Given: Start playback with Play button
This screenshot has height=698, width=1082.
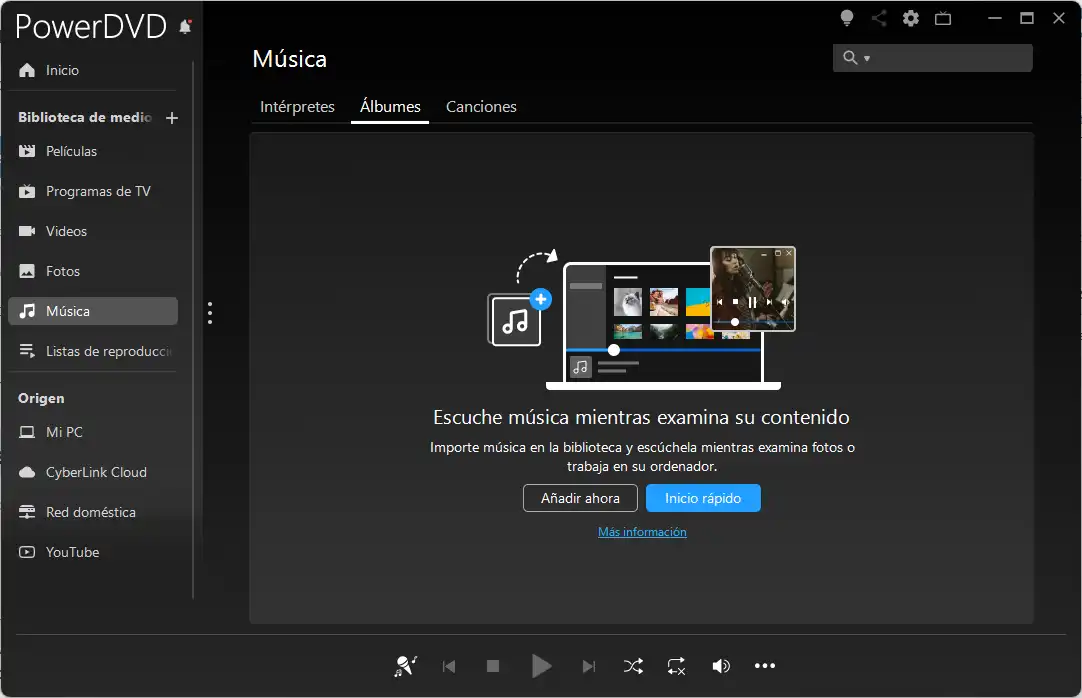Looking at the screenshot, I should pos(541,666).
